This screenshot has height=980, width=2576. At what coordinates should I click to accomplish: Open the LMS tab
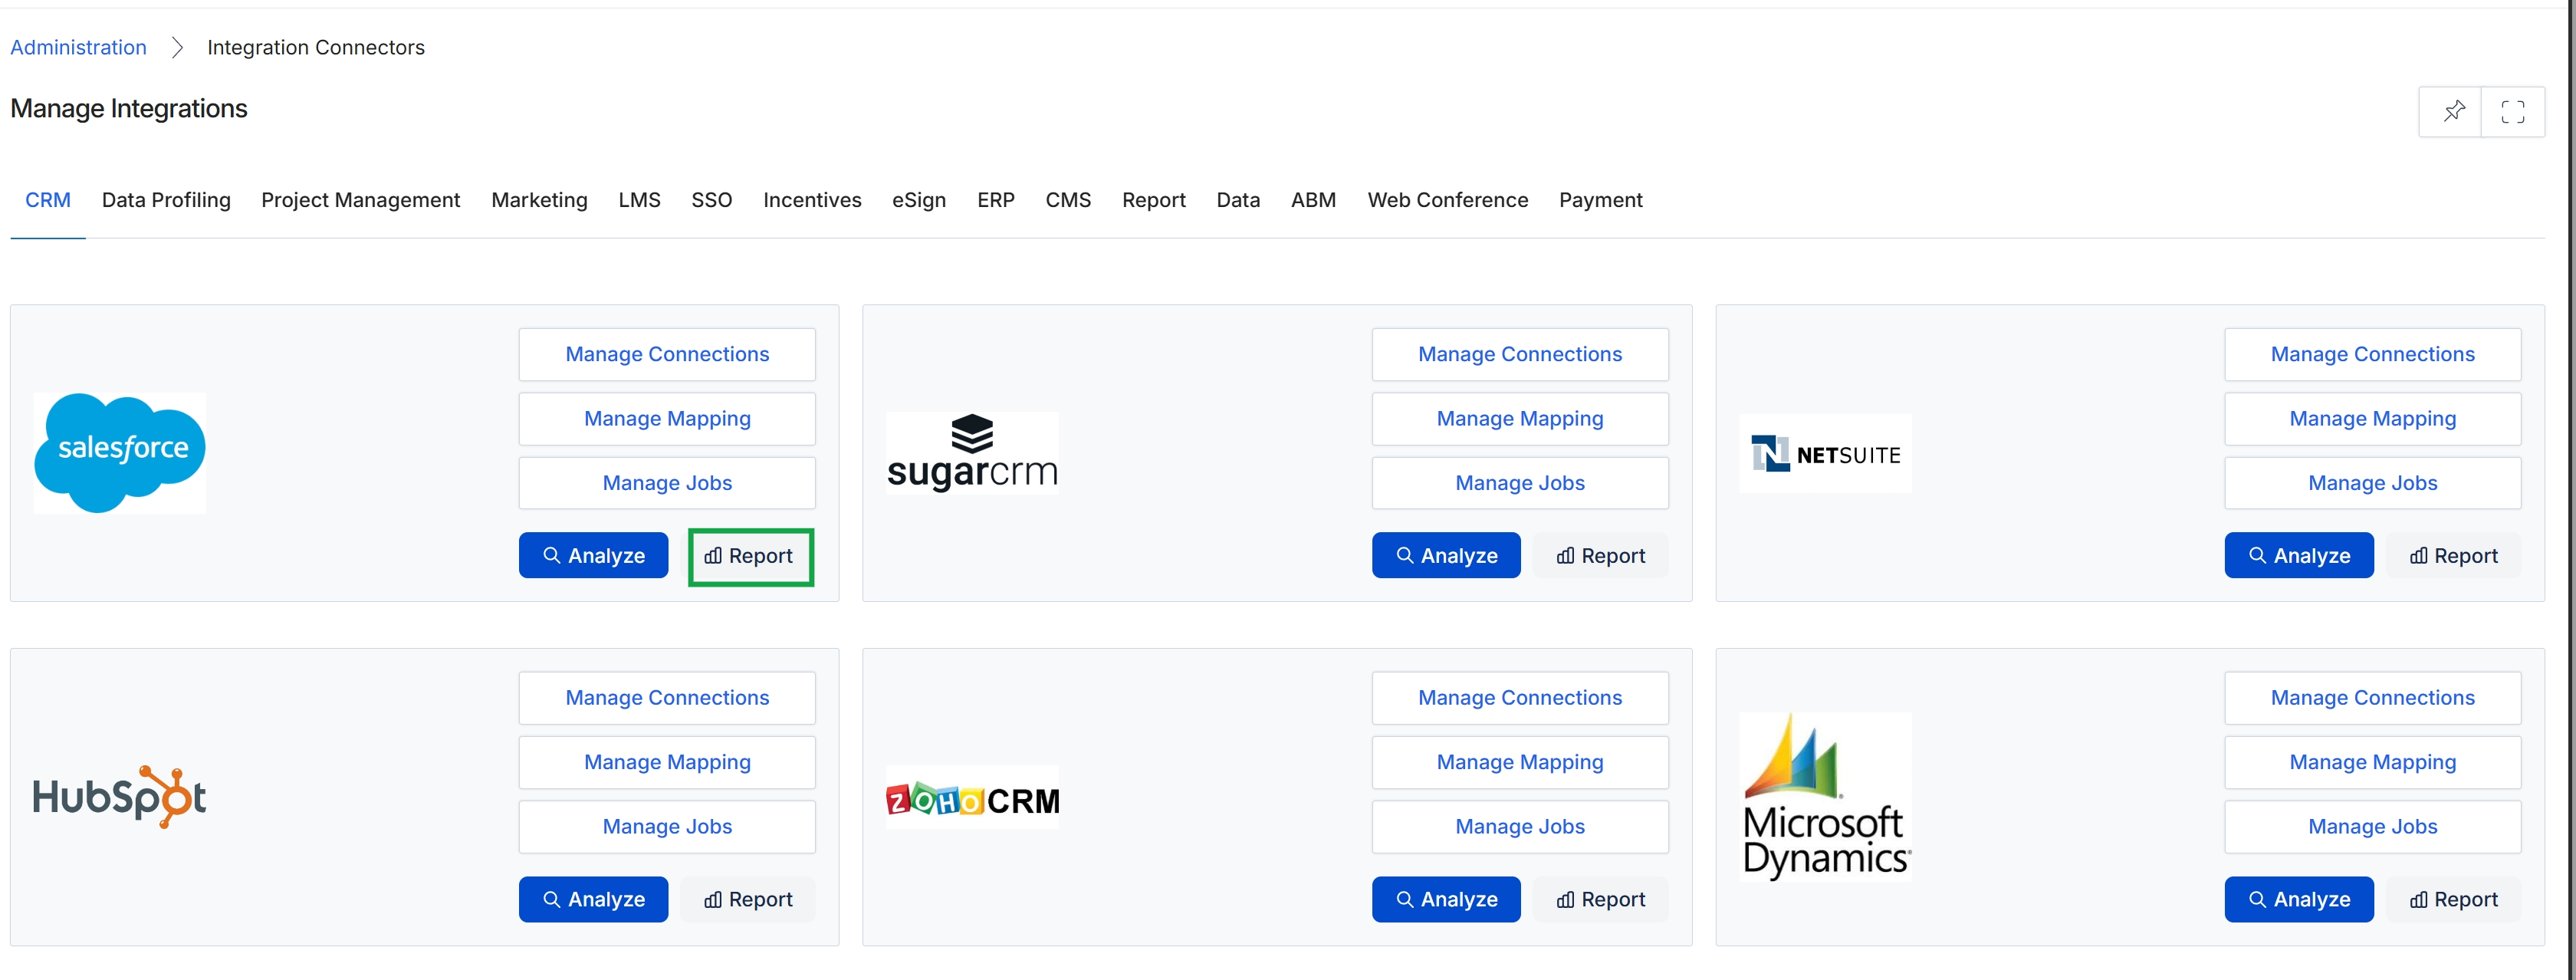639,200
